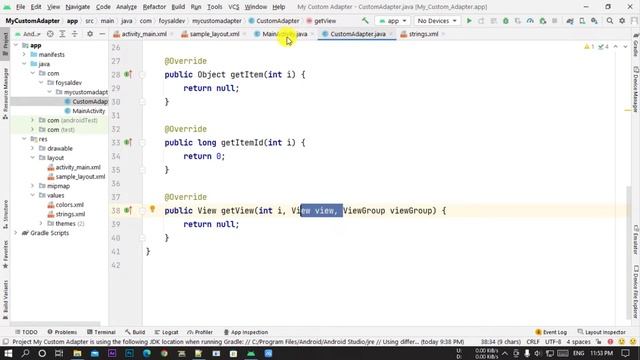Click the yellow light bulb on line 38
Image resolution: width=640 pixels, height=360 pixels.
tap(152, 209)
